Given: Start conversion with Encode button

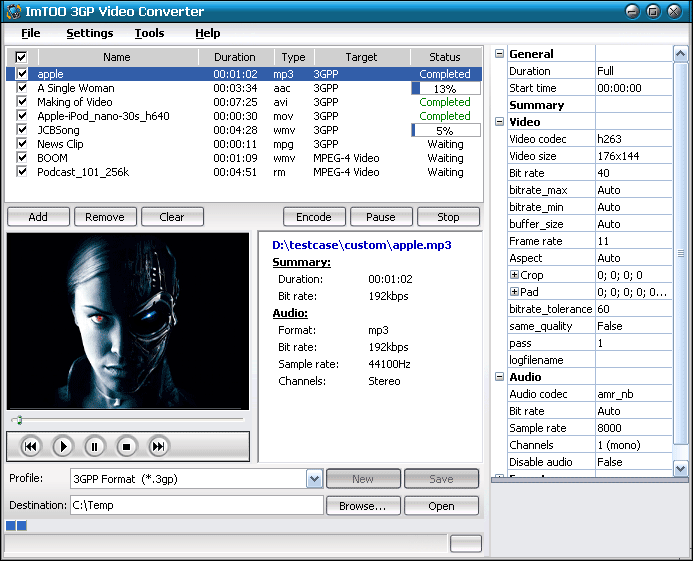Looking at the screenshot, I should (x=314, y=217).
